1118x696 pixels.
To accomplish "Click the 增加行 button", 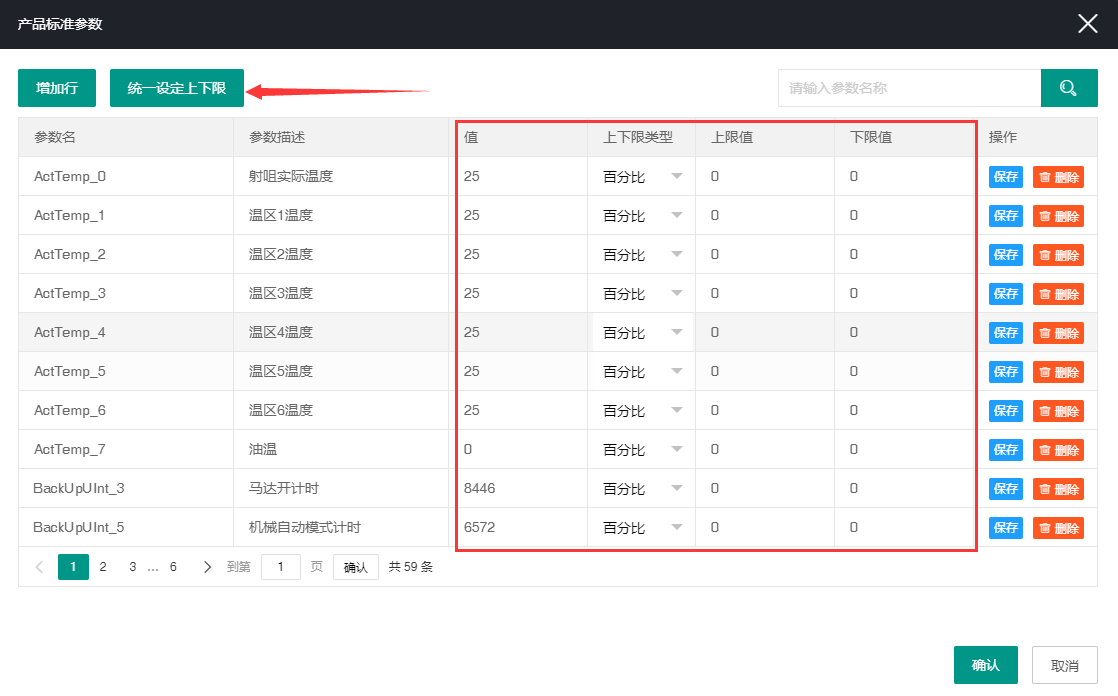I will click(56, 88).
